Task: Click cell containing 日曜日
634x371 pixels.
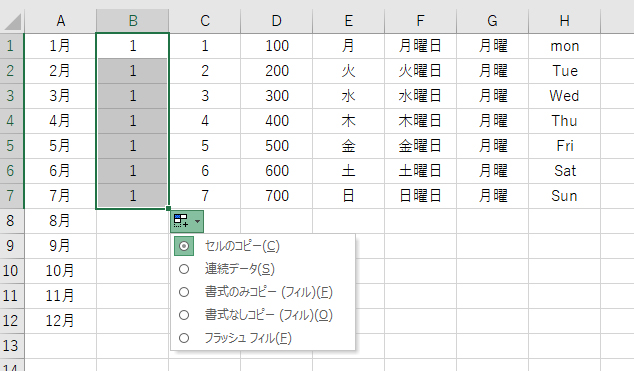Action: pyautogui.click(x=421, y=196)
